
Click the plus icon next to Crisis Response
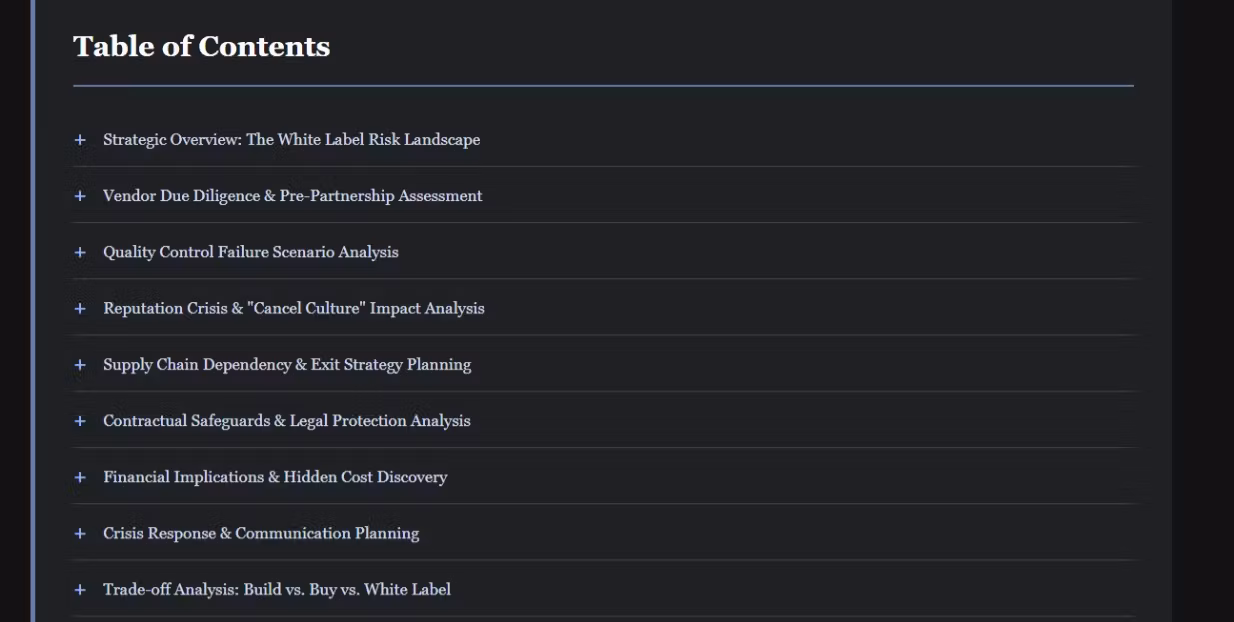coord(80,534)
